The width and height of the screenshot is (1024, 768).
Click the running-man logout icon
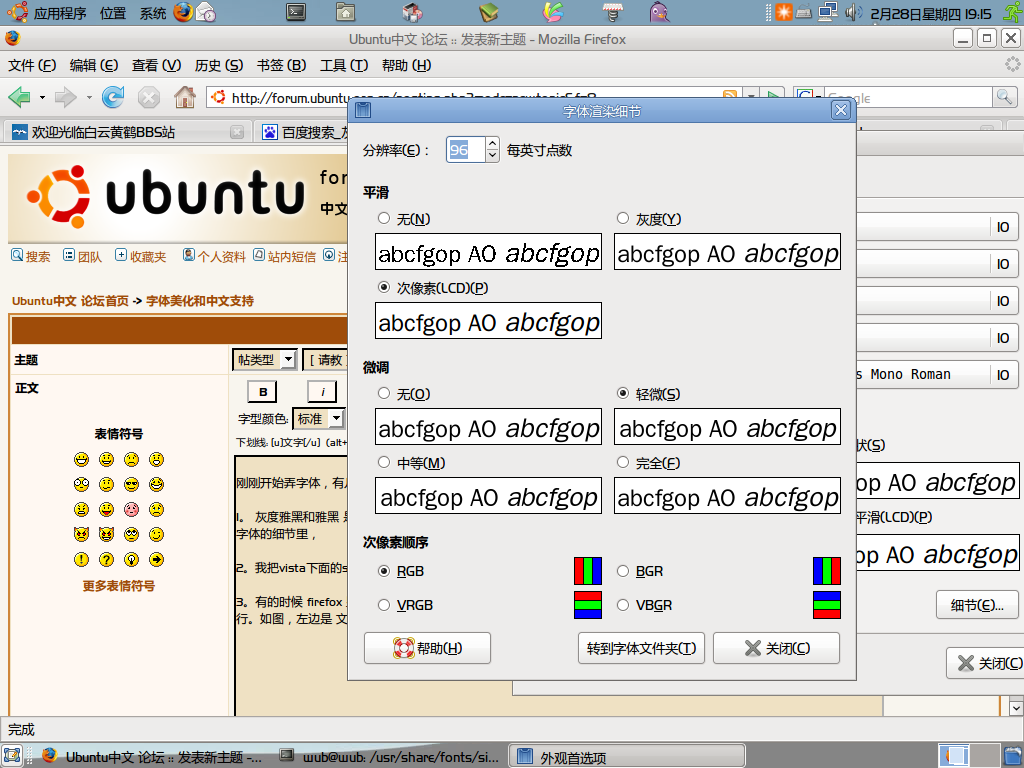(x=1013, y=12)
